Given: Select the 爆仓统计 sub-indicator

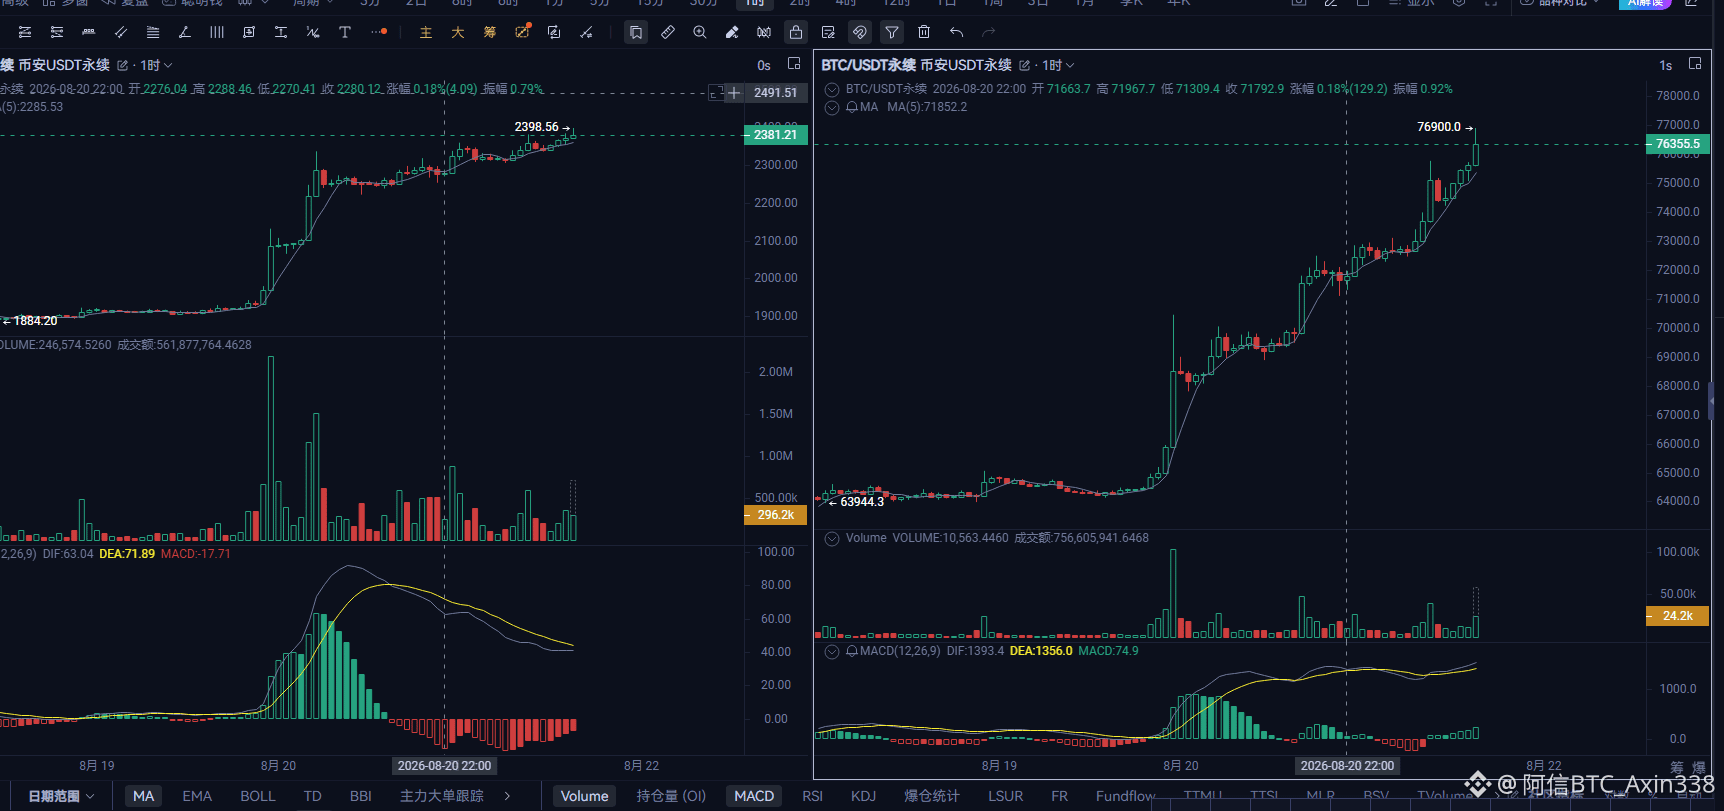Looking at the screenshot, I should click(x=932, y=796).
